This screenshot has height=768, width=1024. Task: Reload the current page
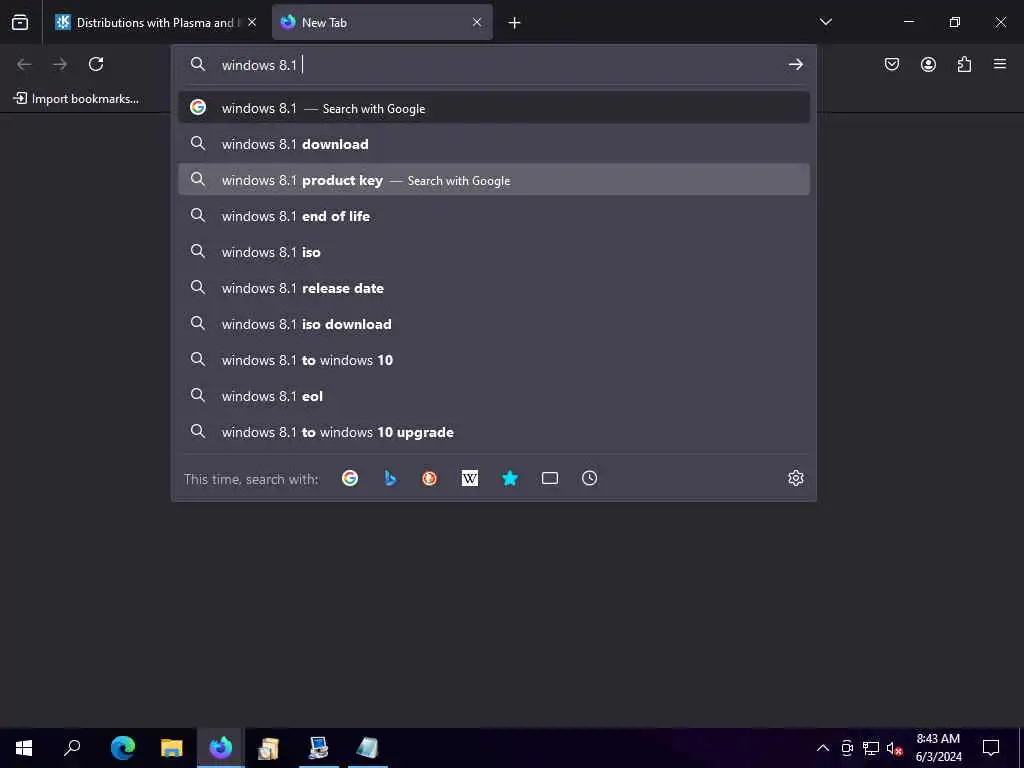click(x=96, y=64)
